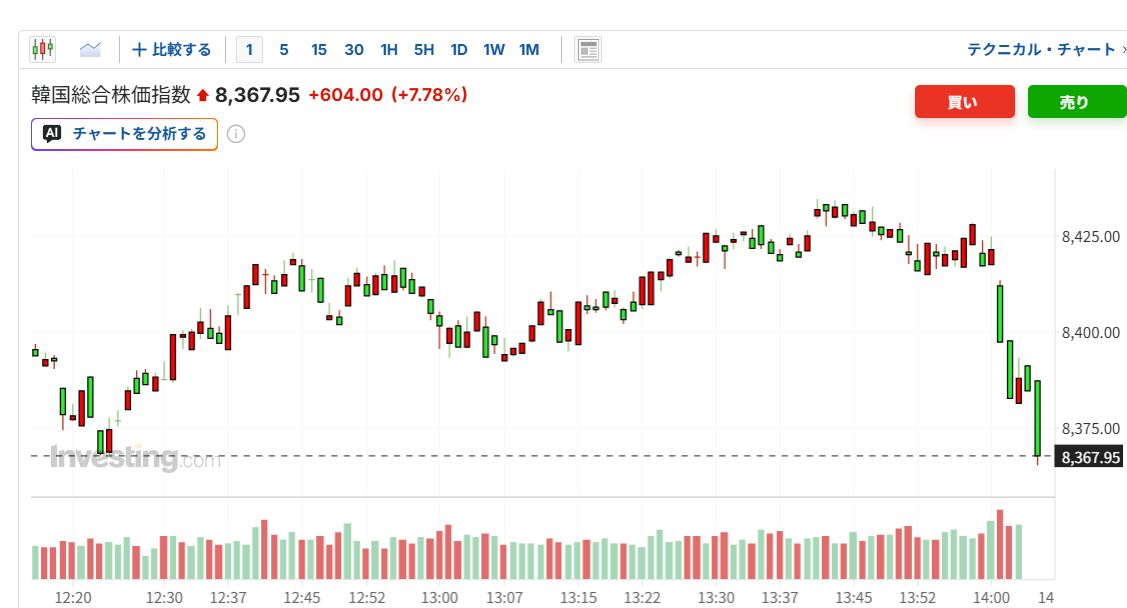Open the news table layout icon
The width and height of the screenshot is (1127, 608).
588,50
